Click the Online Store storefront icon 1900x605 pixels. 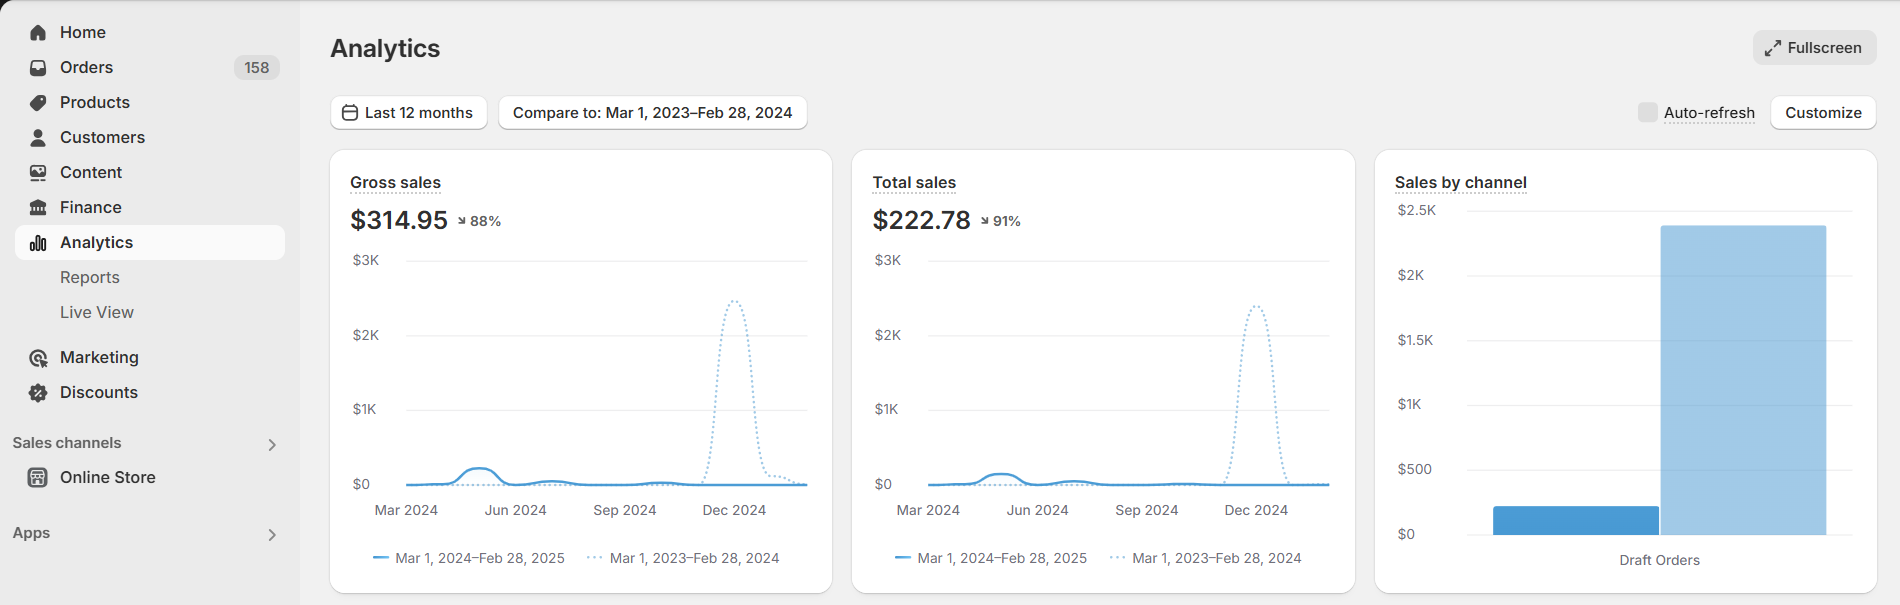coord(38,478)
